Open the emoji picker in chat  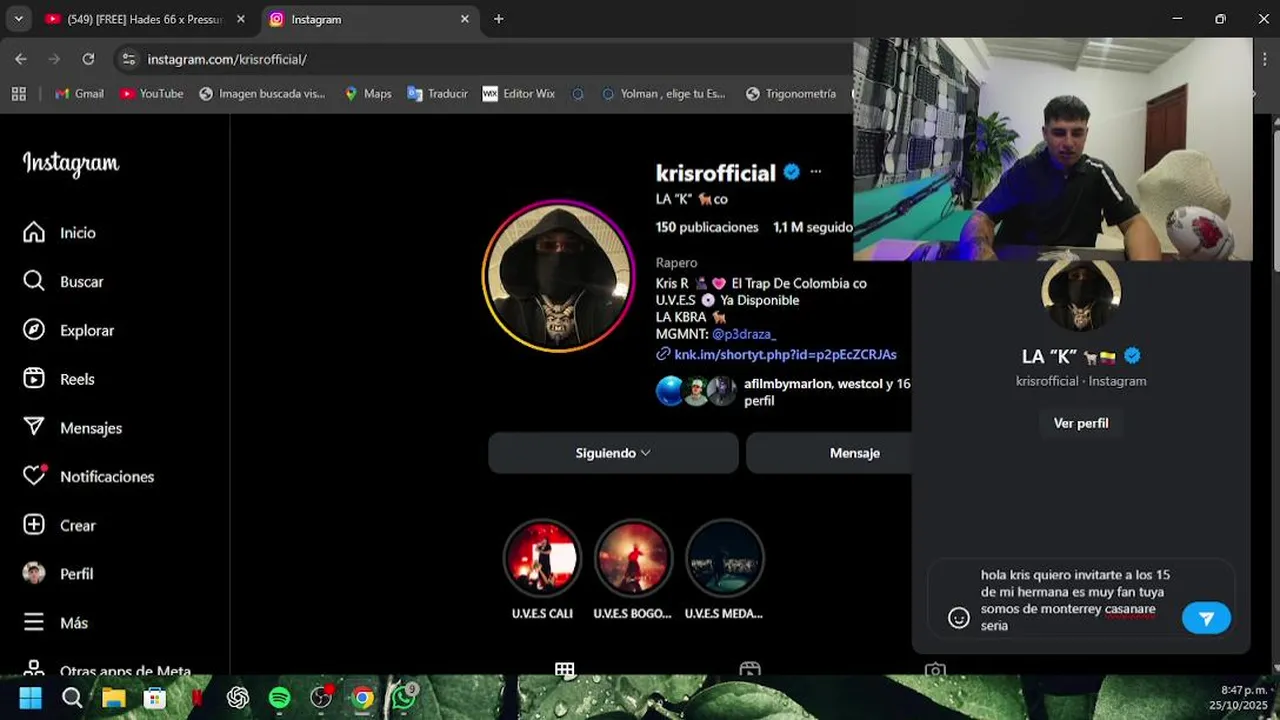click(x=959, y=618)
